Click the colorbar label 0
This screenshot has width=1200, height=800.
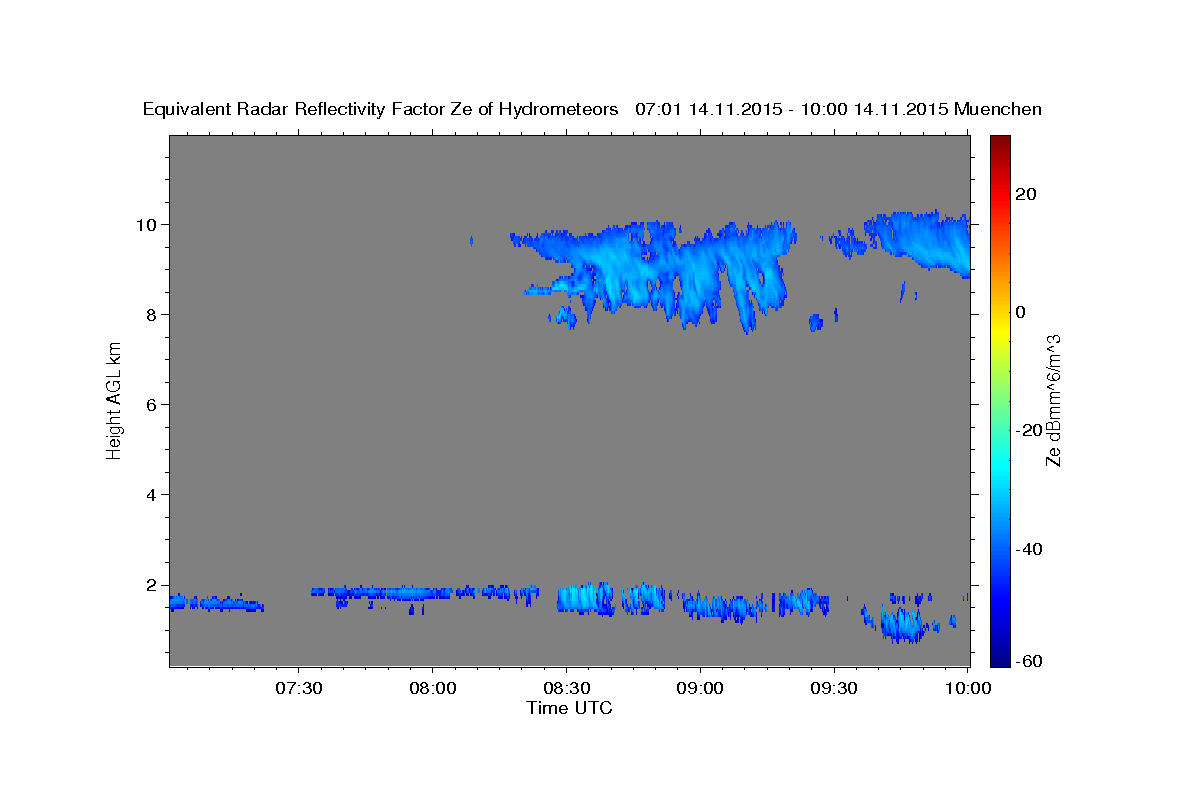click(1021, 312)
